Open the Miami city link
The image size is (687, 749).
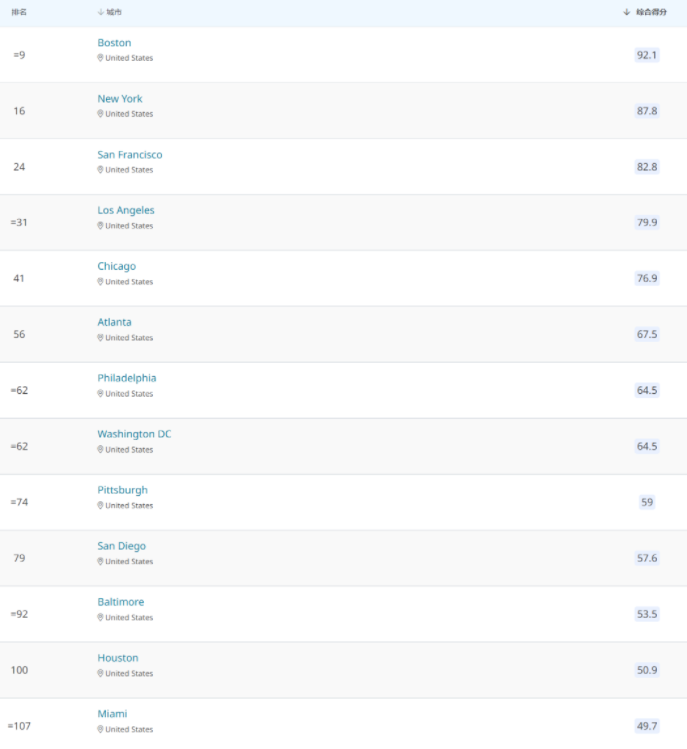[x=112, y=715]
